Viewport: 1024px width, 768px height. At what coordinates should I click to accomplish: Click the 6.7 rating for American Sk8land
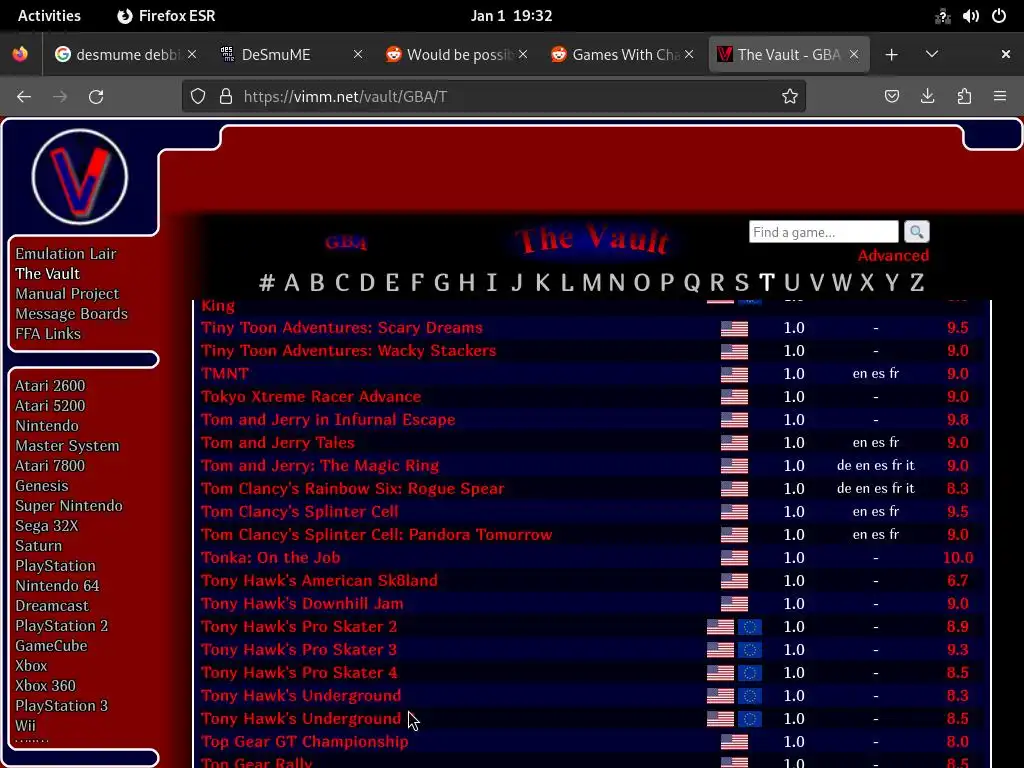point(957,581)
